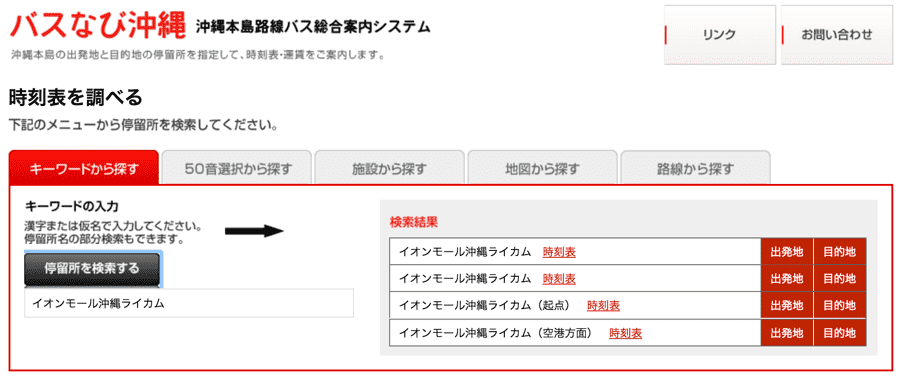Viewport: 900px width, 378px height.
Task: Click the 停留所を検索する search button
Action: pos(92,268)
